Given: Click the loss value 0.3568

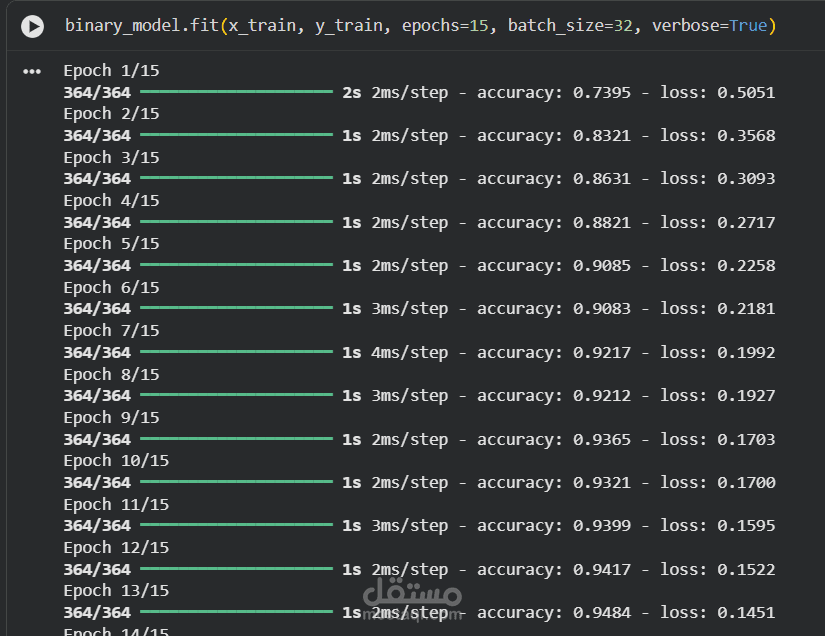Looking at the screenshot, I should [x=746, y=136].
